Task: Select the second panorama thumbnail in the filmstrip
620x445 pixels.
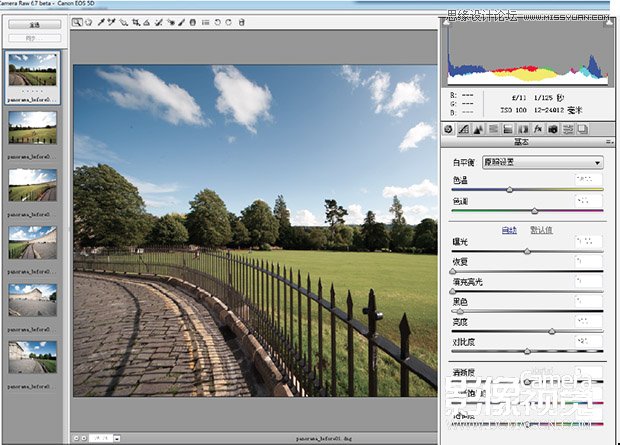Action: [33, 127]
